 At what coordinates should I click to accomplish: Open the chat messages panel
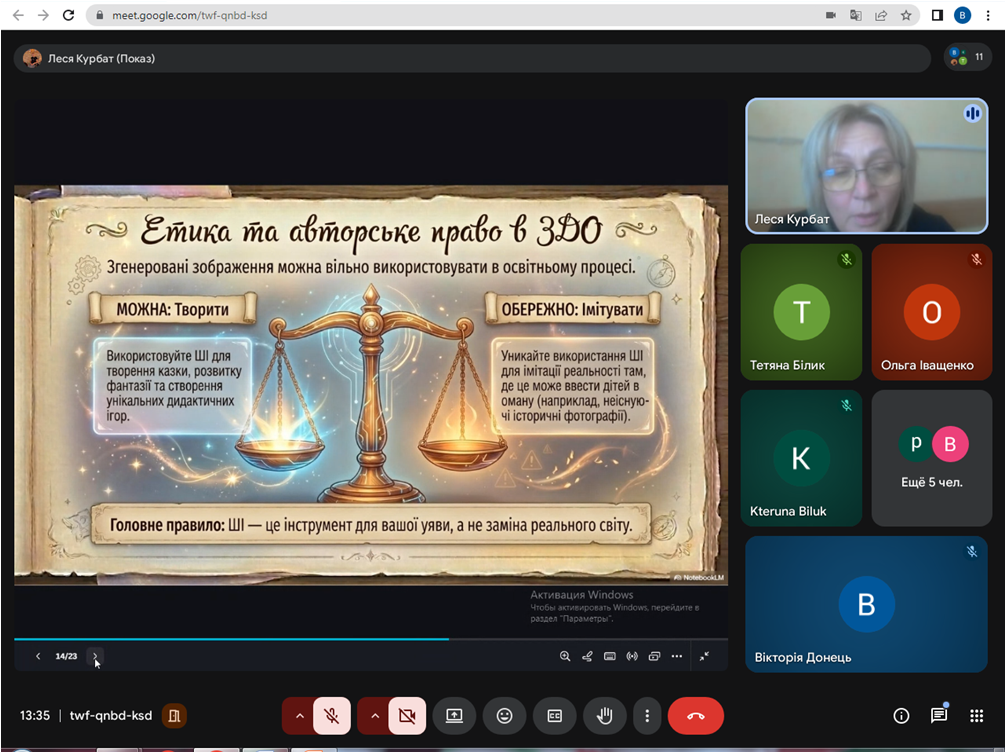(x=939, y=716)
